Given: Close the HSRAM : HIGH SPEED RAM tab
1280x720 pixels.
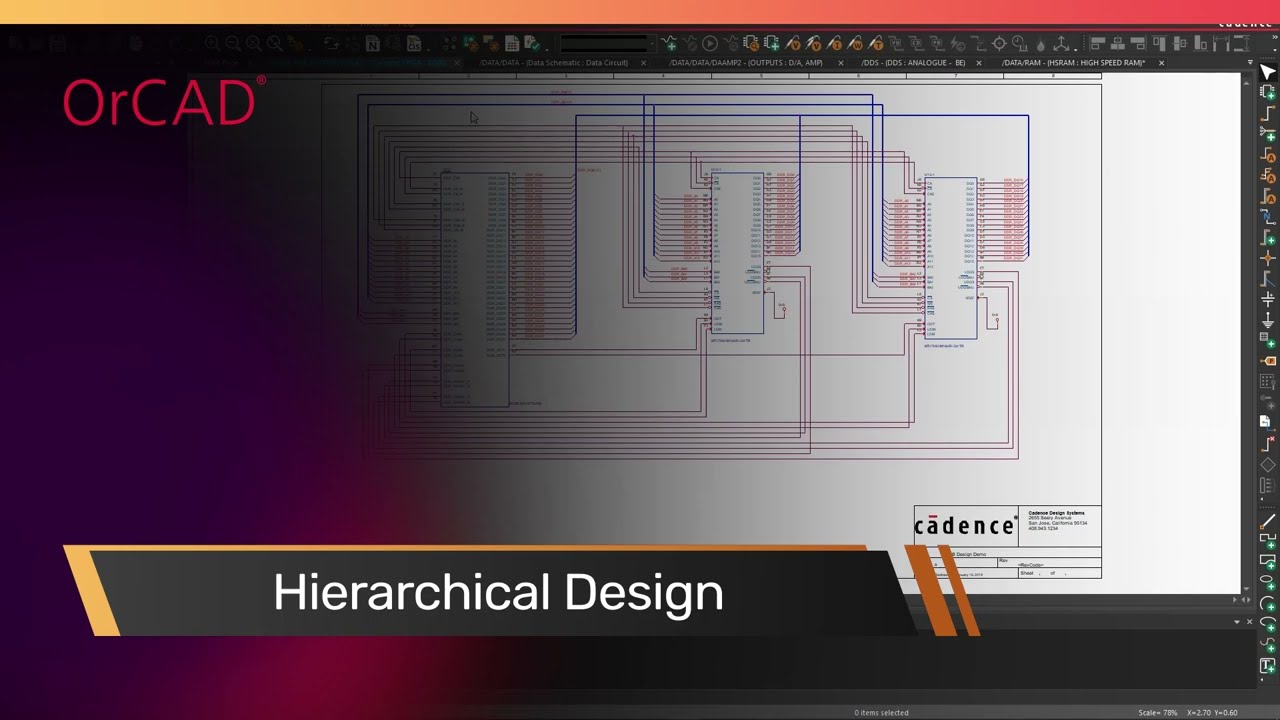Looking at the screenshot, I should pyautogui.click(x=1161, y=62).
